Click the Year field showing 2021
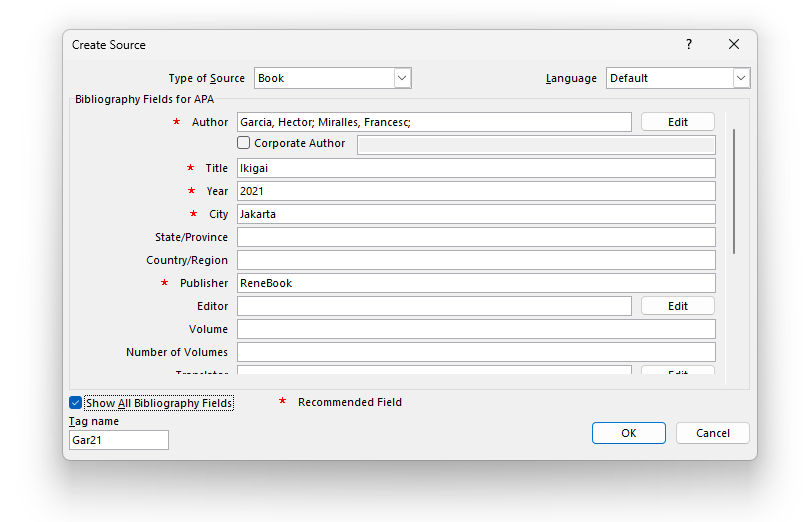The image size is (811, 522). pos(476,191)
